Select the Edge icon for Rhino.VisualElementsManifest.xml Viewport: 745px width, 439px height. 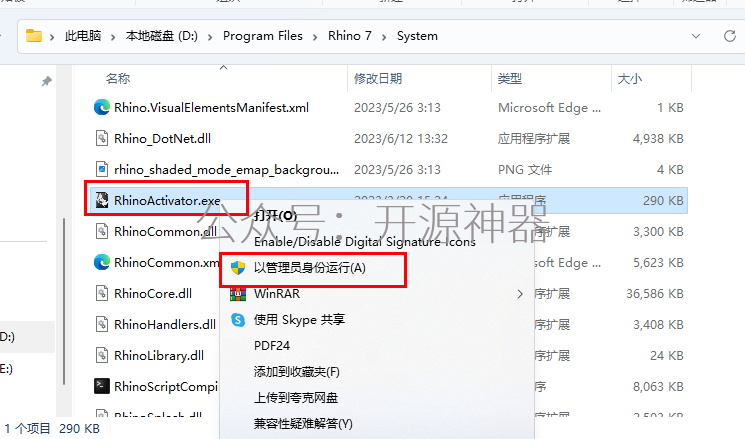tap(102, 107)
